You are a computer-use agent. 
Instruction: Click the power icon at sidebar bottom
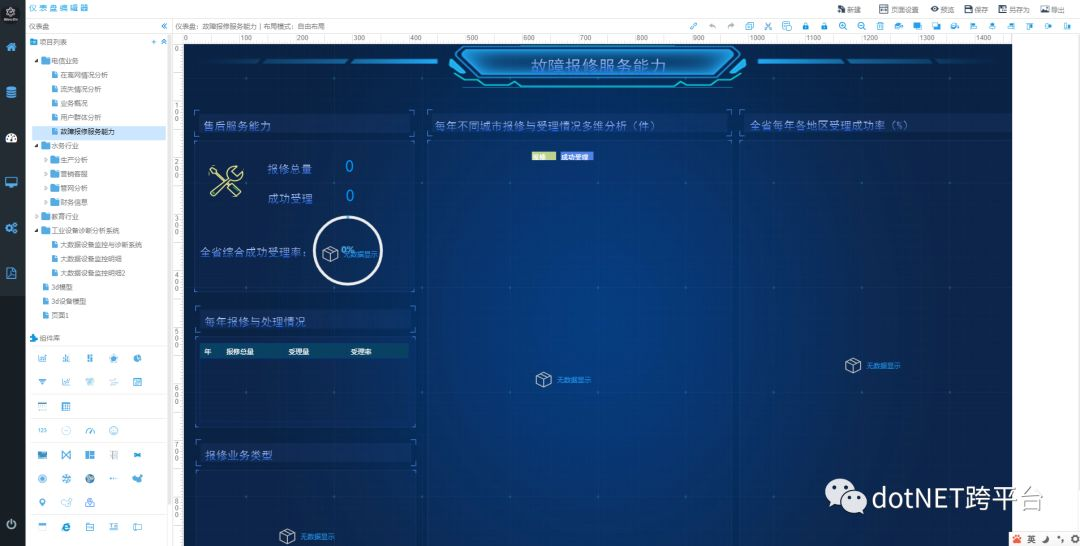click(x=11, y=524)
